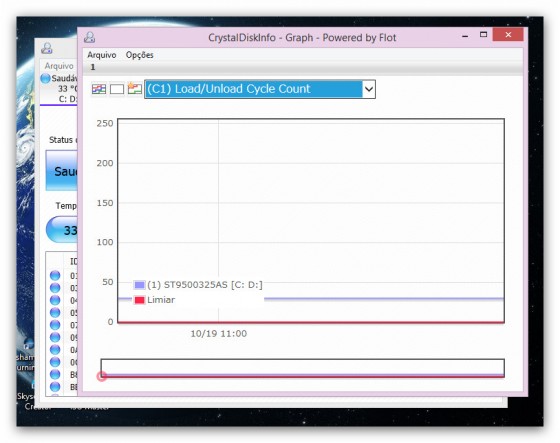Click the '250' y-axis label on the graph
Image resolution: width=560 pixels, height=443 pixels.
coord(105,123)
